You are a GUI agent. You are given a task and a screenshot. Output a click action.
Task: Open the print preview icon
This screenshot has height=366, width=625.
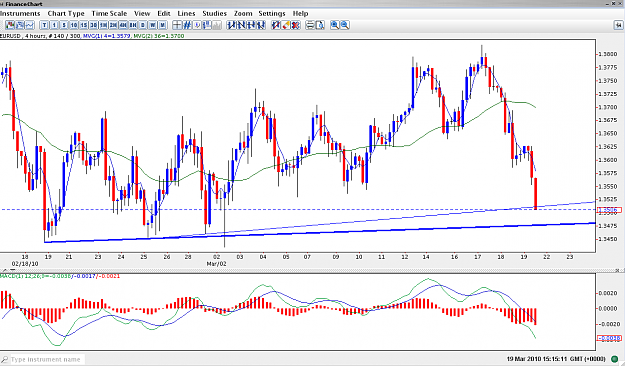(x=320, y=25)
